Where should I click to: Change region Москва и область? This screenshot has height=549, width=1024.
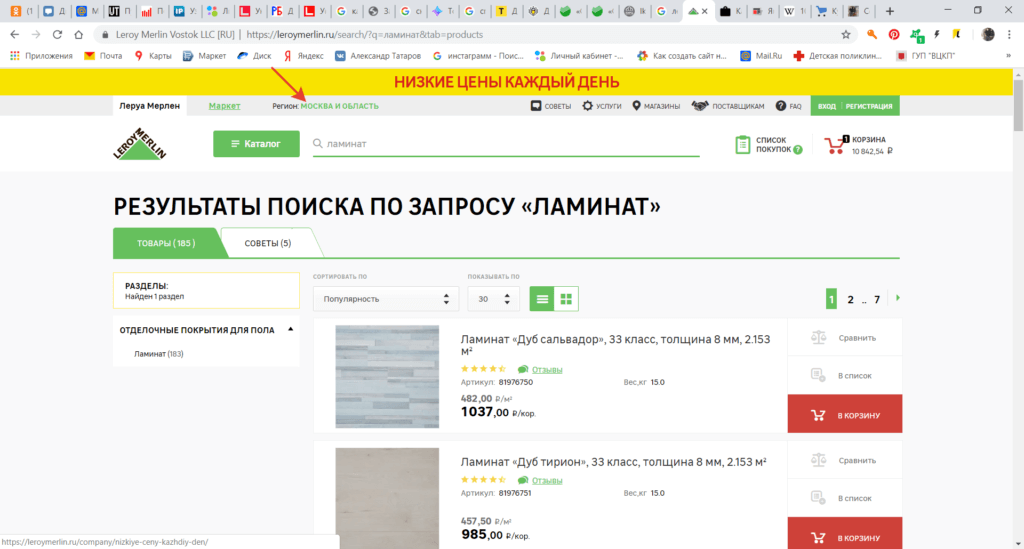click(x=339, y=106)
